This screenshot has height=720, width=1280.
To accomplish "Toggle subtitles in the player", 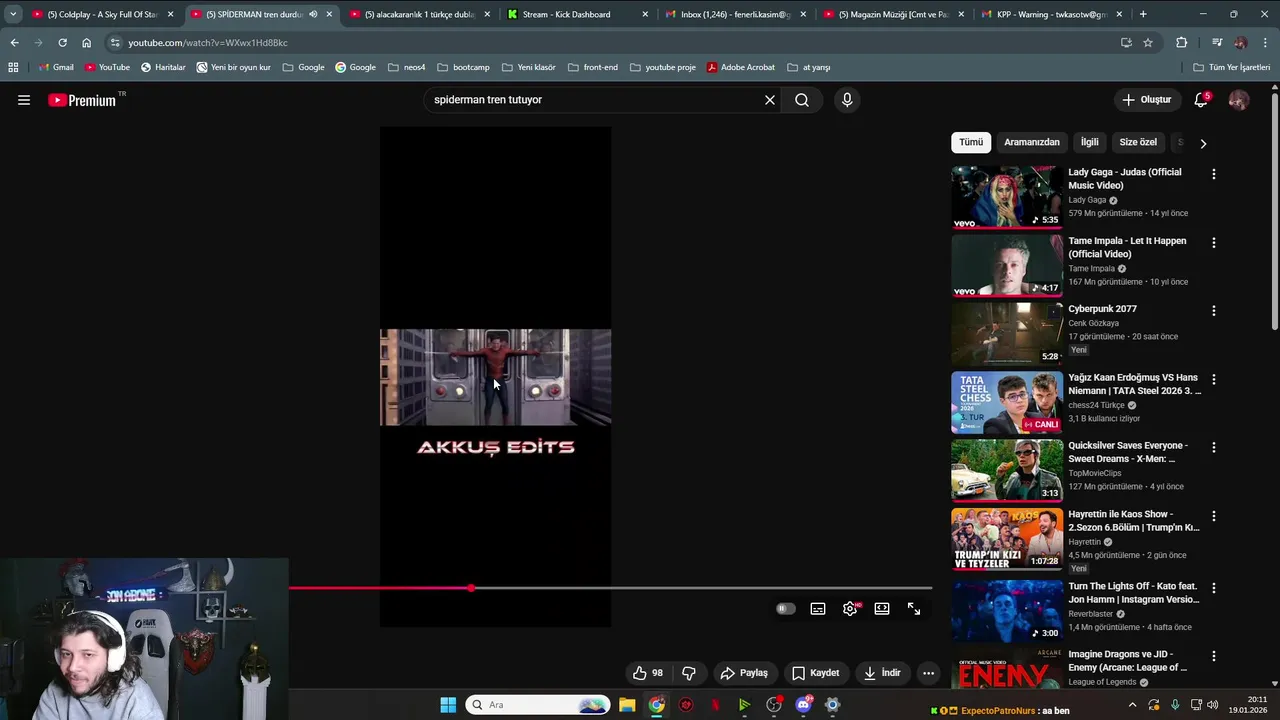I will pyautogui.click(x=818, y=609).
